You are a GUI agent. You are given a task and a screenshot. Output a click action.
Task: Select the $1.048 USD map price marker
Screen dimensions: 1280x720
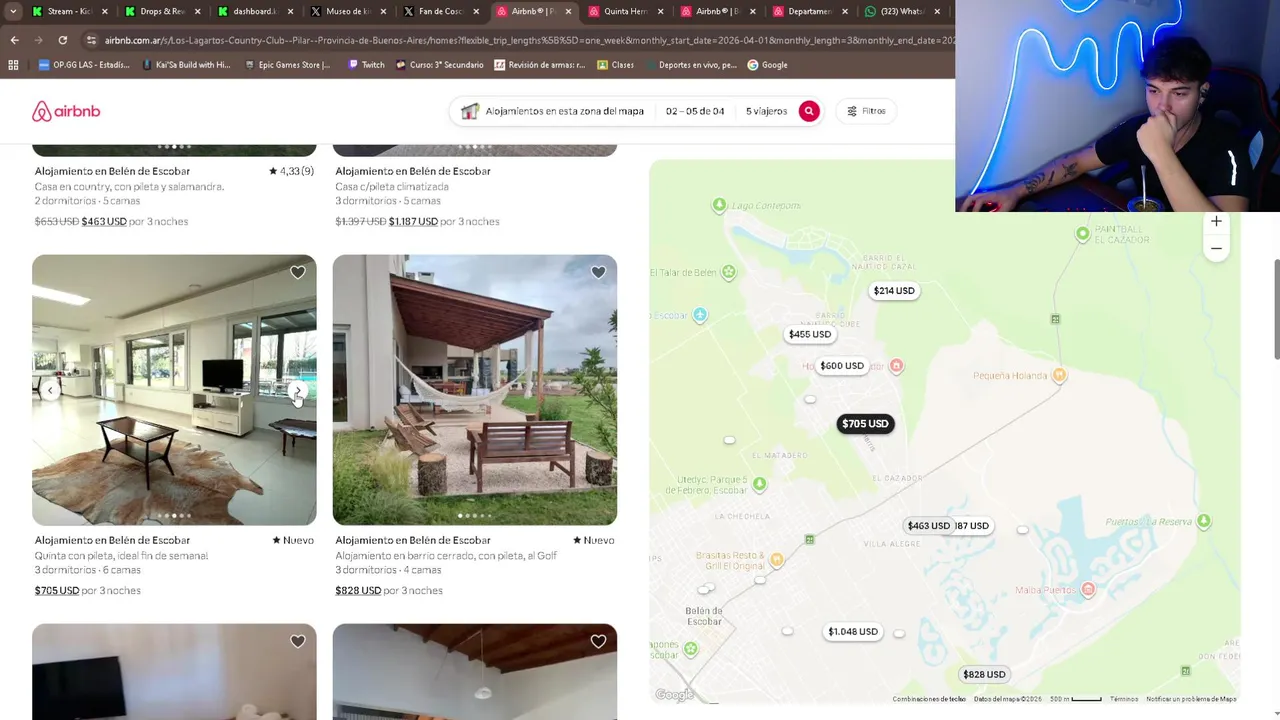(853, 632)
